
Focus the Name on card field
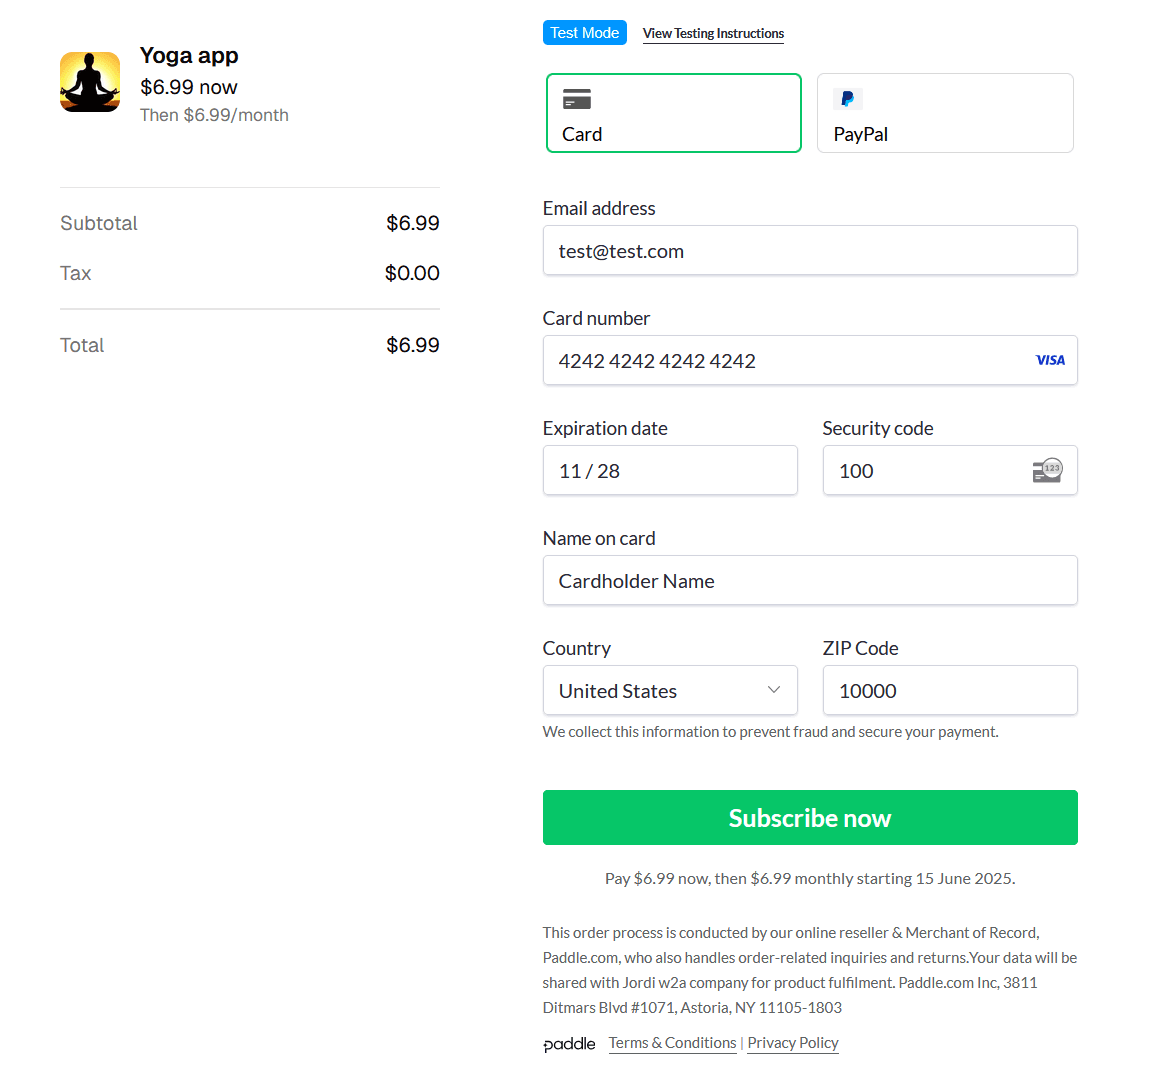[809, 581]
